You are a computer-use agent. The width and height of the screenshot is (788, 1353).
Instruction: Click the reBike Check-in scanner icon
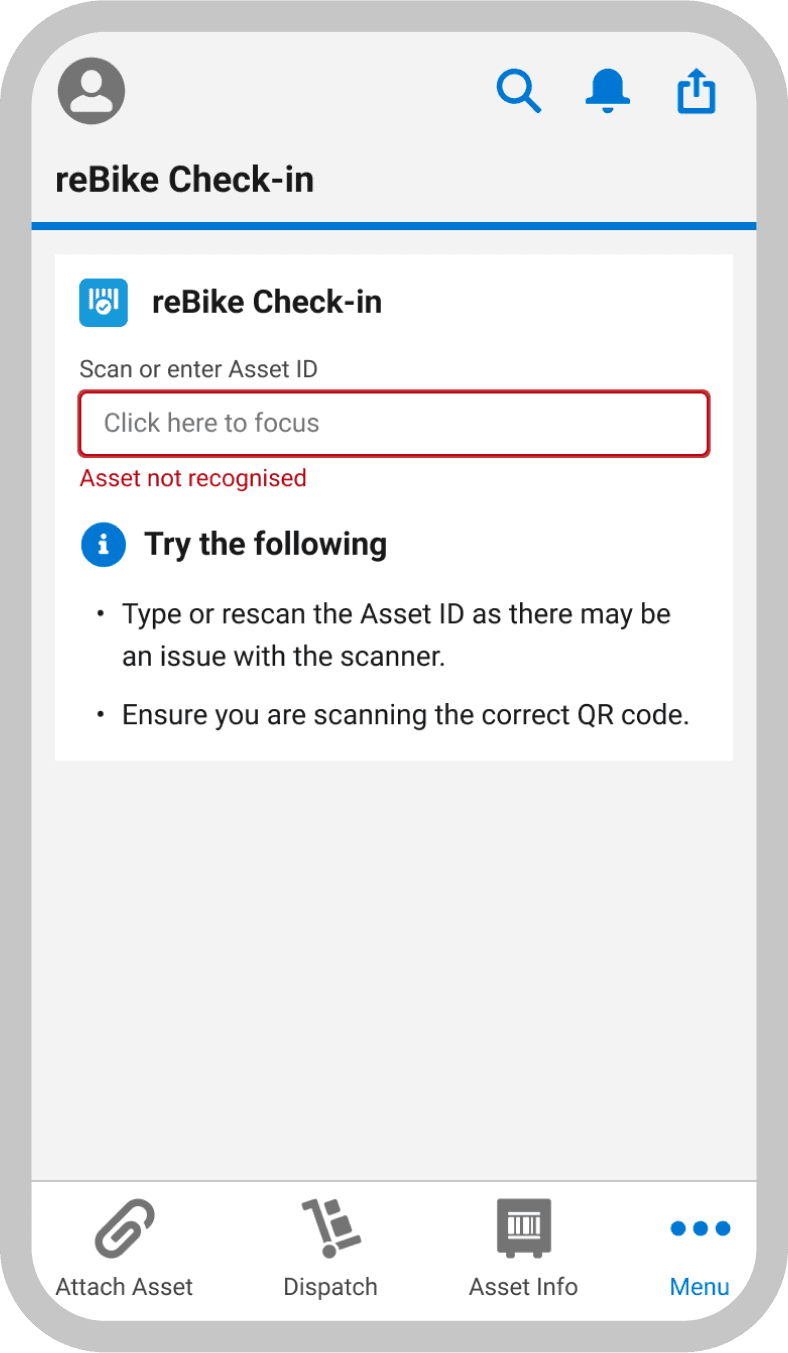point(103,302)
